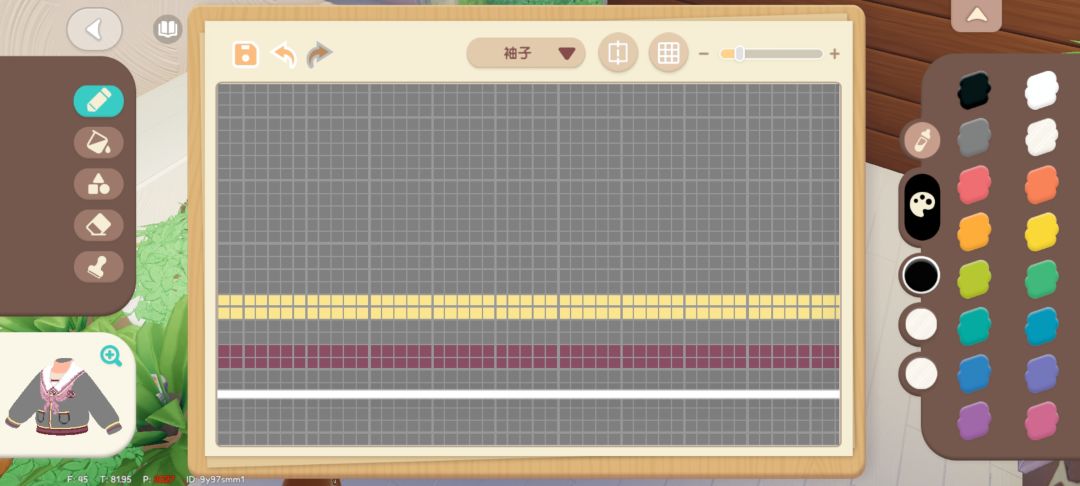This screenshot has width=1080, height=486.
Task: Select the second white recent color slot
Action: (x=921, y=373)
